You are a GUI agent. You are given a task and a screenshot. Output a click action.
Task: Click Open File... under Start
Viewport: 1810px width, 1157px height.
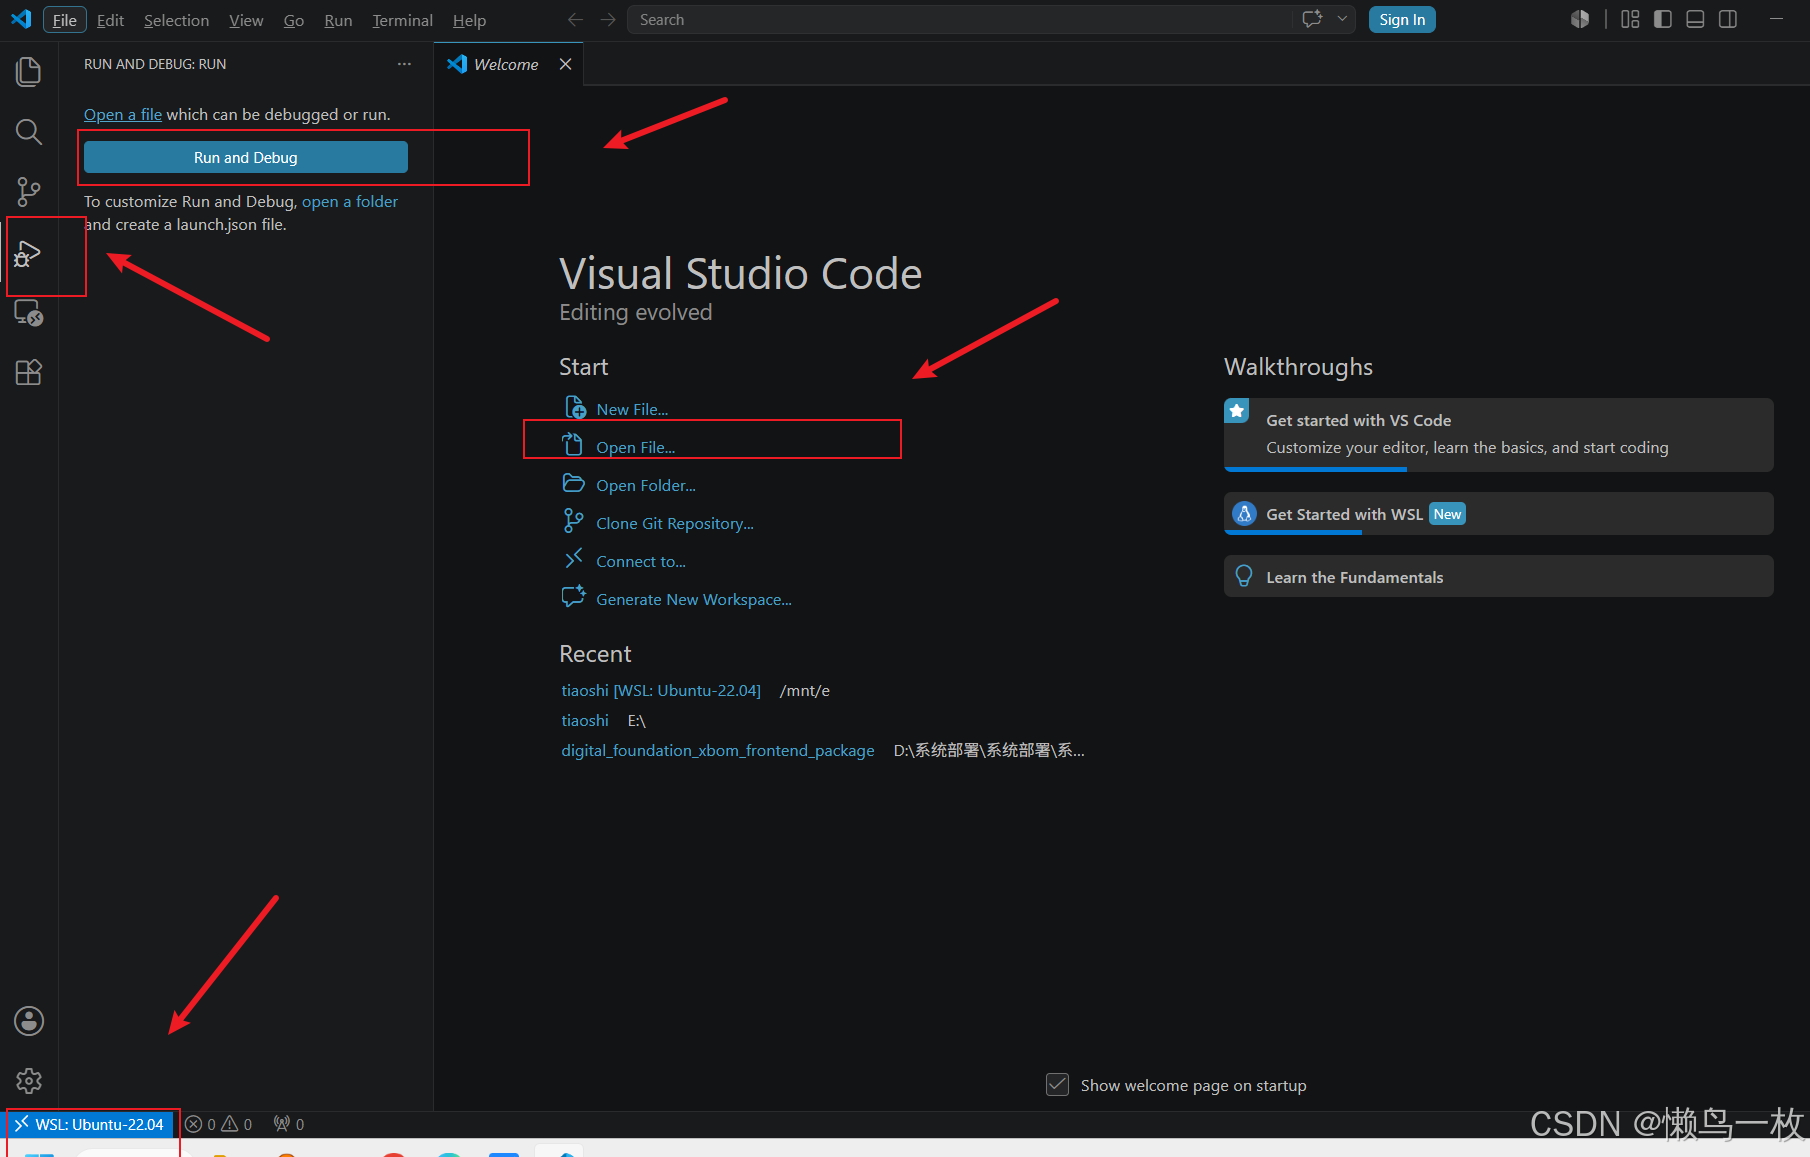(x=636, y=447)
